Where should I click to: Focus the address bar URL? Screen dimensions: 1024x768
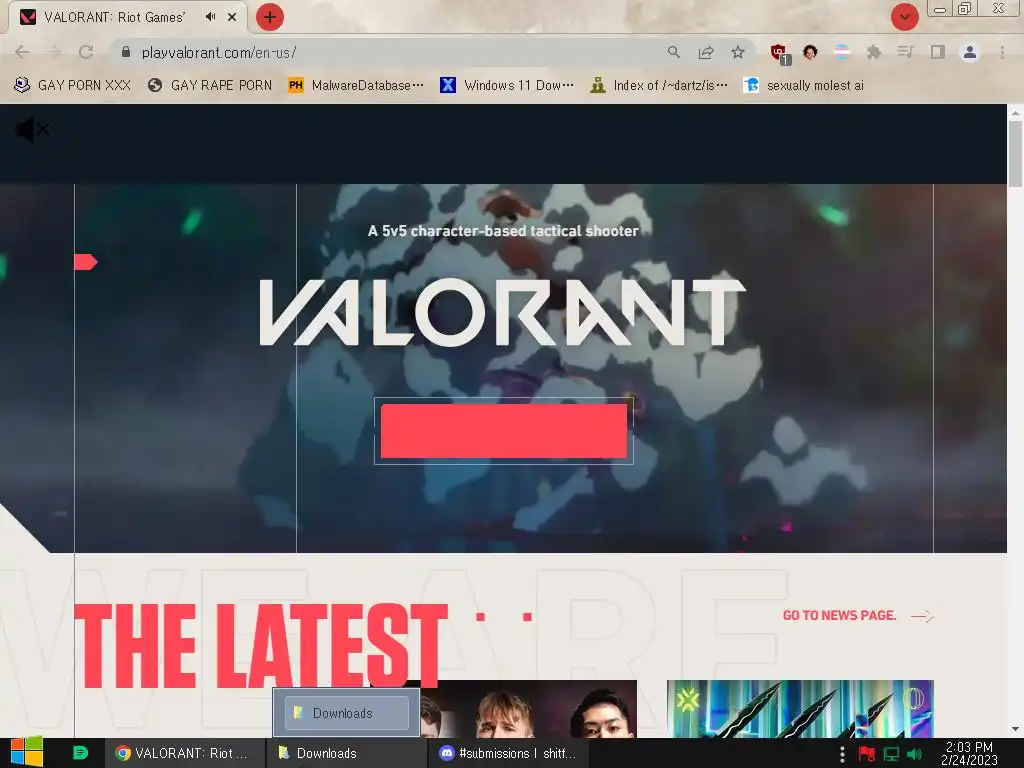pyautogui.click(x=219, y=52)
